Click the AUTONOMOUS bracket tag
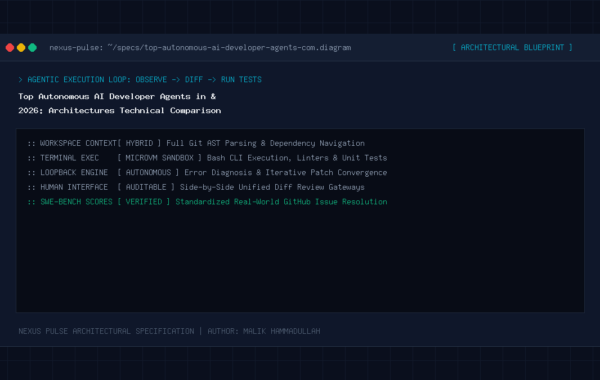Viewport: 600px width, 380px height. click(x=148, y=173)
